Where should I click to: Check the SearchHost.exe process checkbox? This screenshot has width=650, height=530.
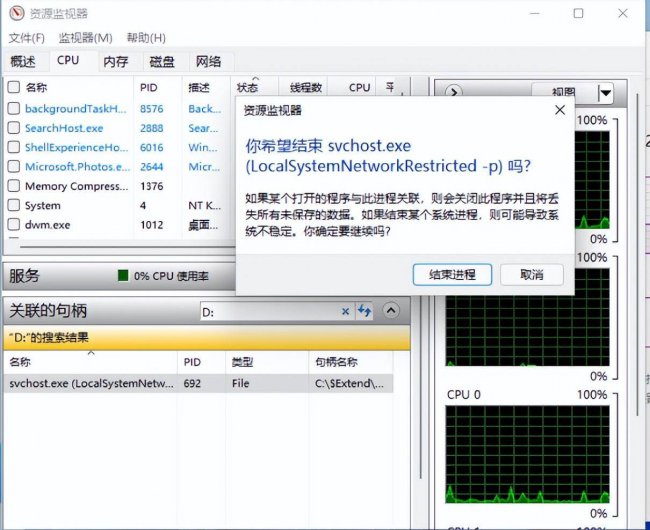pos(14,128)
